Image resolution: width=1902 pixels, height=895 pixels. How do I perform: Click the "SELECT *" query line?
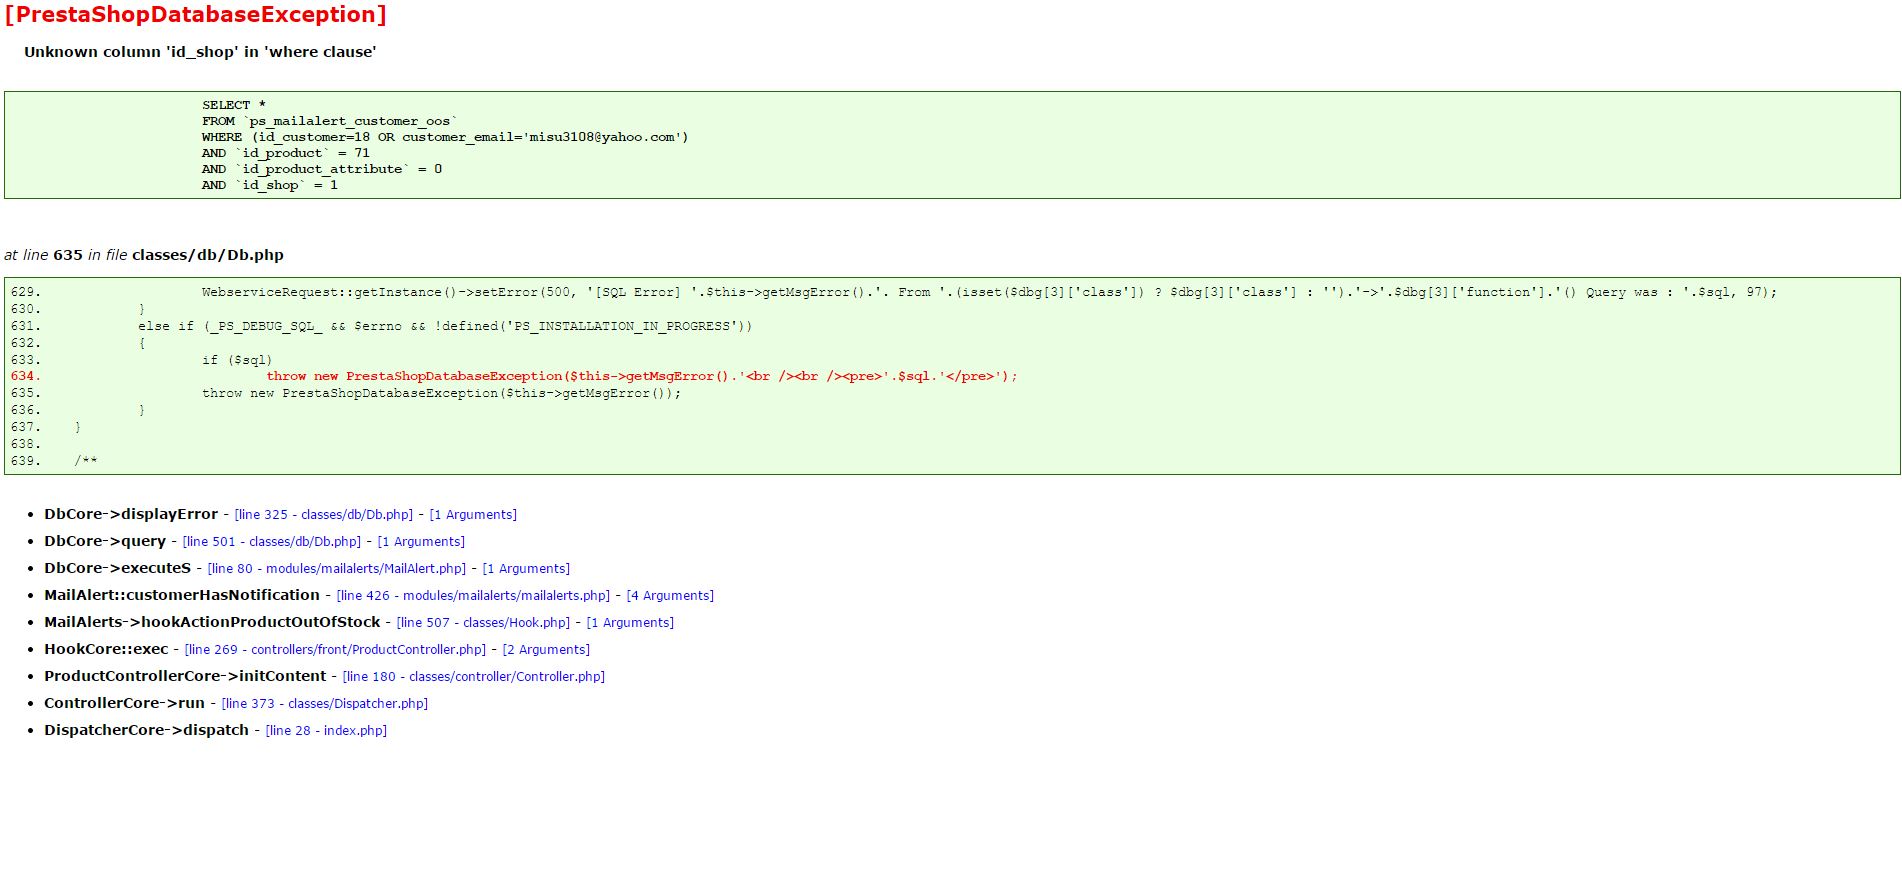234,105
